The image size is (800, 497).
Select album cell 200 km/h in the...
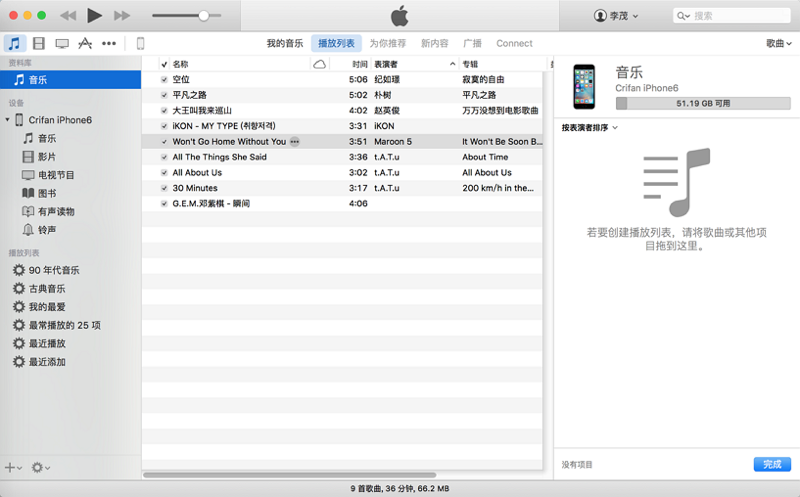[498, 188]
